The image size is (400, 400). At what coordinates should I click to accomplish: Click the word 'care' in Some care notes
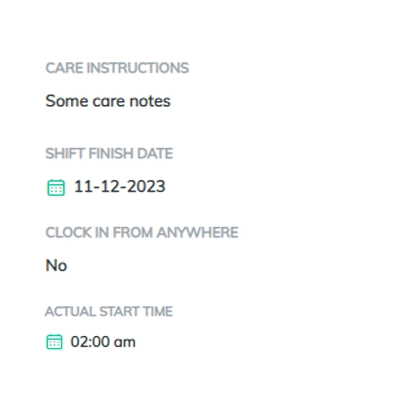[109, 101]
